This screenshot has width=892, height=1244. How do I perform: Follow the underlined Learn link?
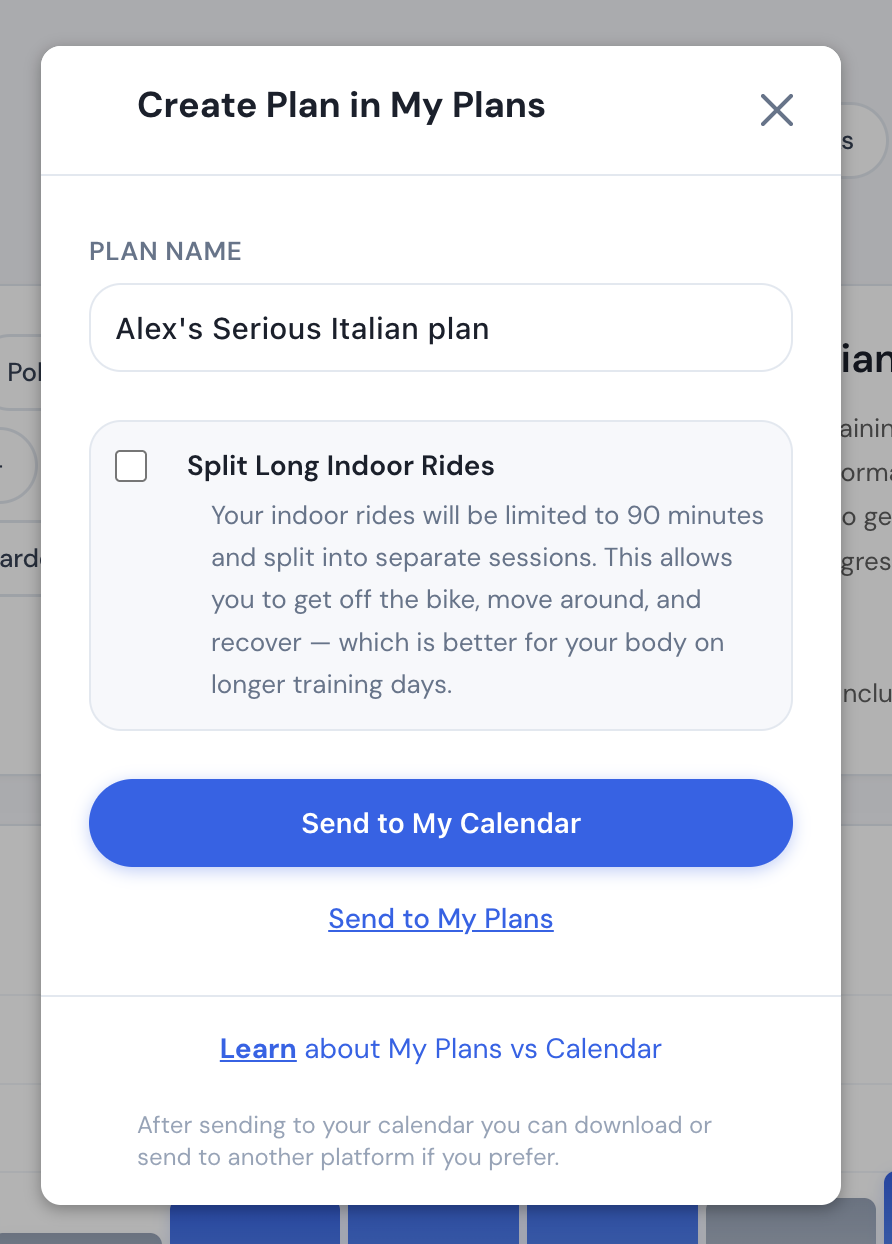(x=258, y=1049)
